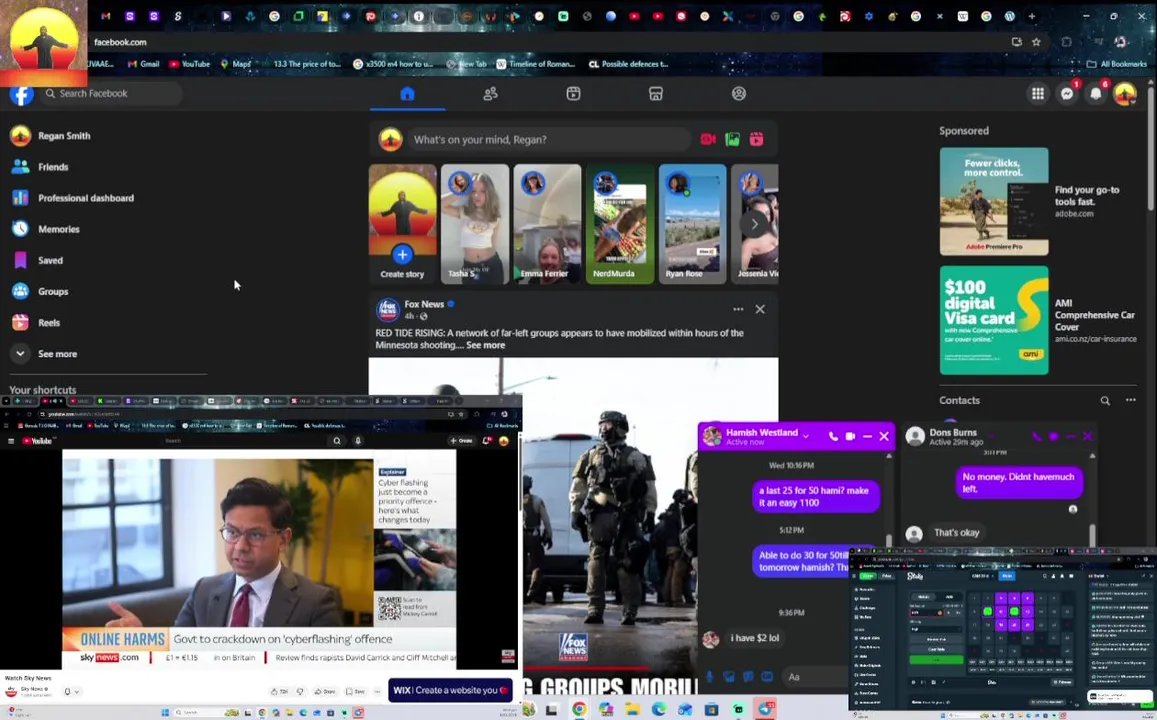Open Hamish Westland chat settings chevron
The height and width of the screenshot is (720, 1157).
click(805, 436)
